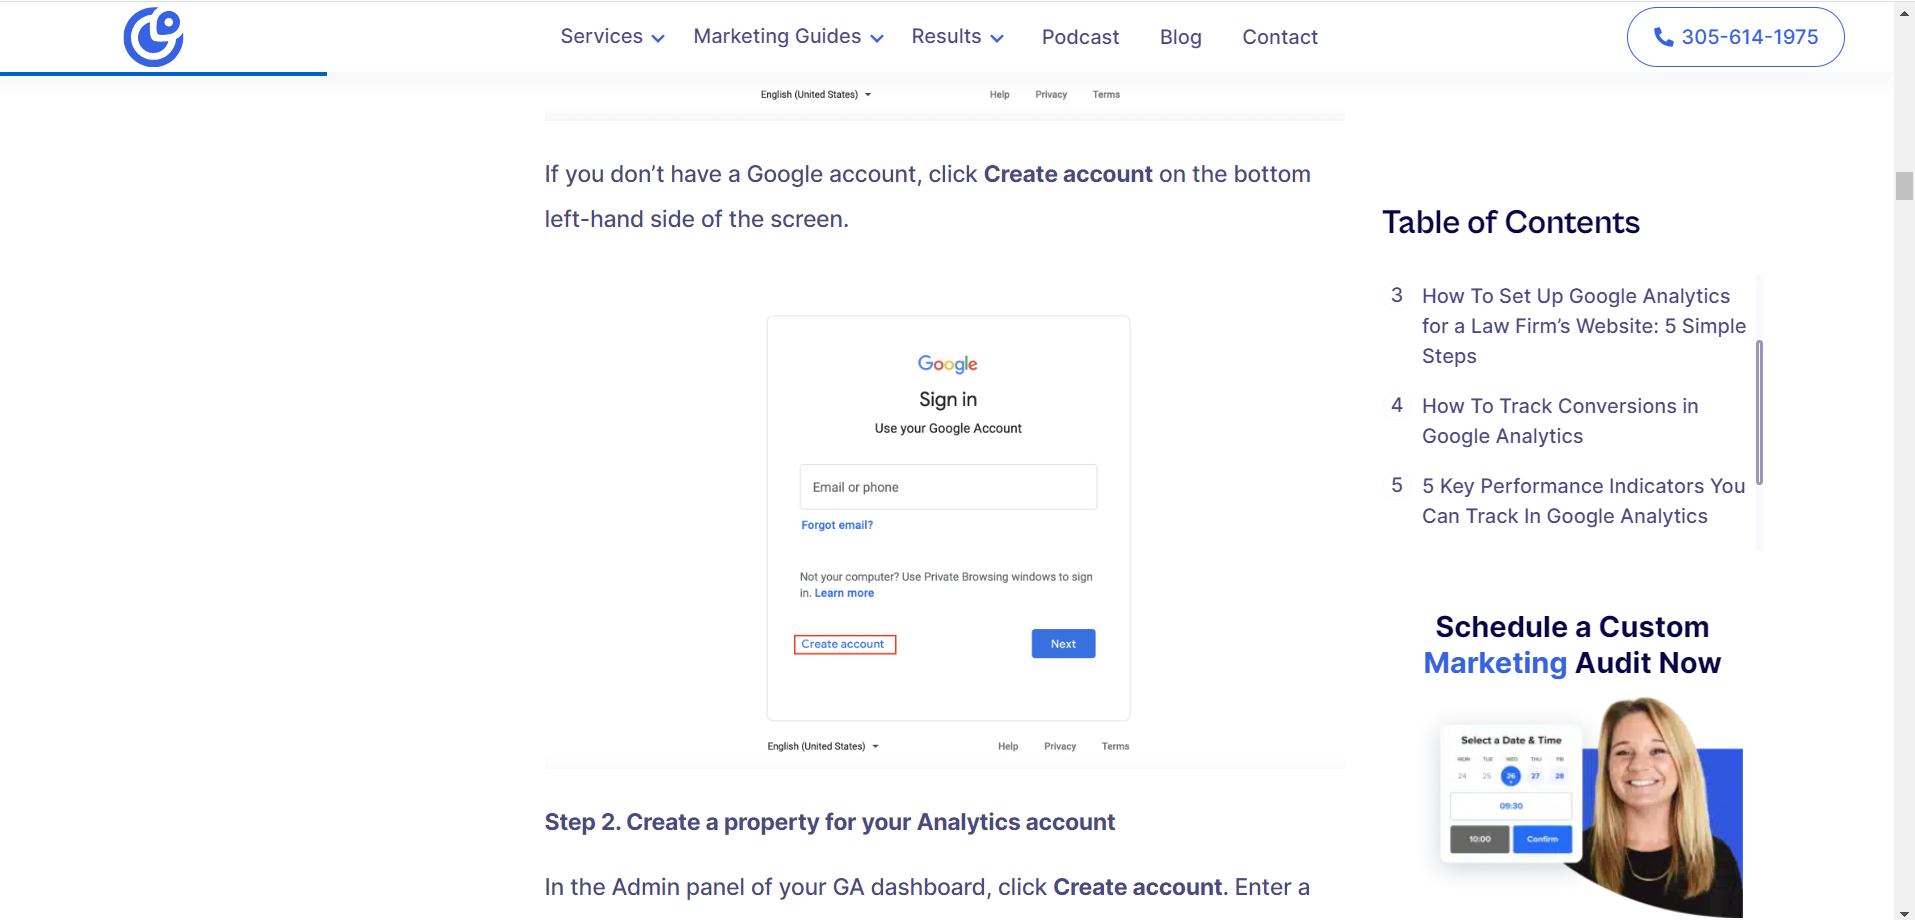
Task: Open the marketing audit scheduling image
Action: [1590, 807]
